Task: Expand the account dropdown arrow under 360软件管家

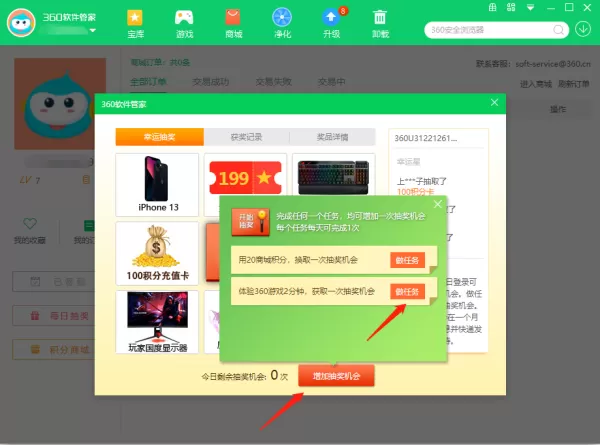Action: [93, 30]
